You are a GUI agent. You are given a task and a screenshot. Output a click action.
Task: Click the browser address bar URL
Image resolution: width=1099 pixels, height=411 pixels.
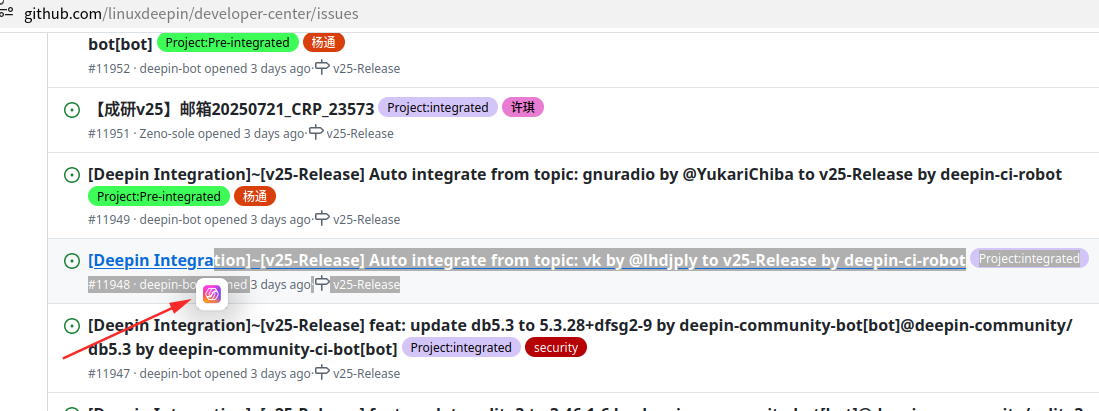click(x=191, y=13)
